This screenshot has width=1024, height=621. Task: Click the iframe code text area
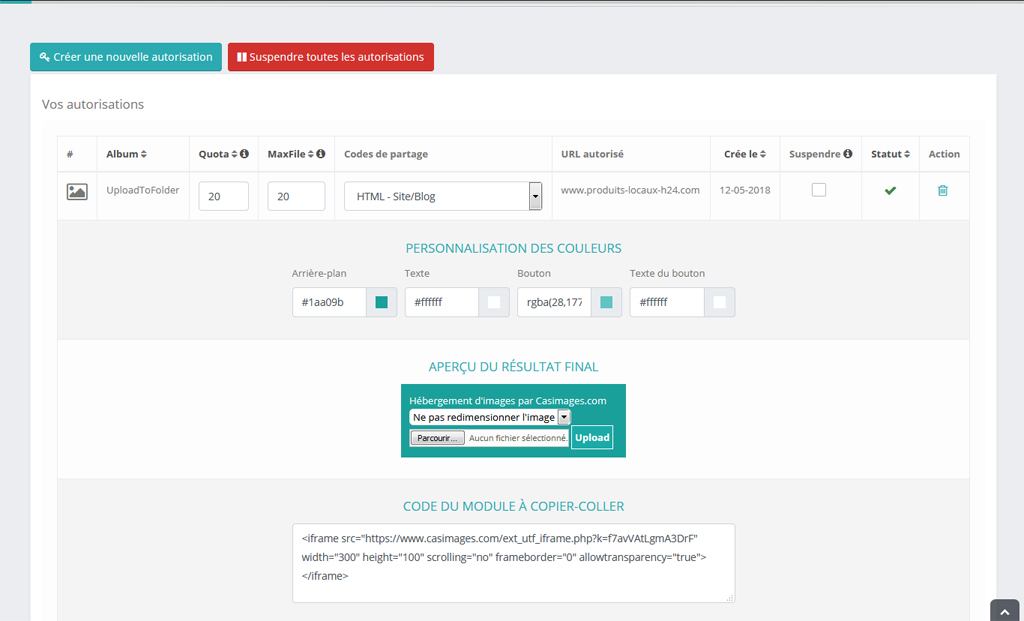(513, 563)
